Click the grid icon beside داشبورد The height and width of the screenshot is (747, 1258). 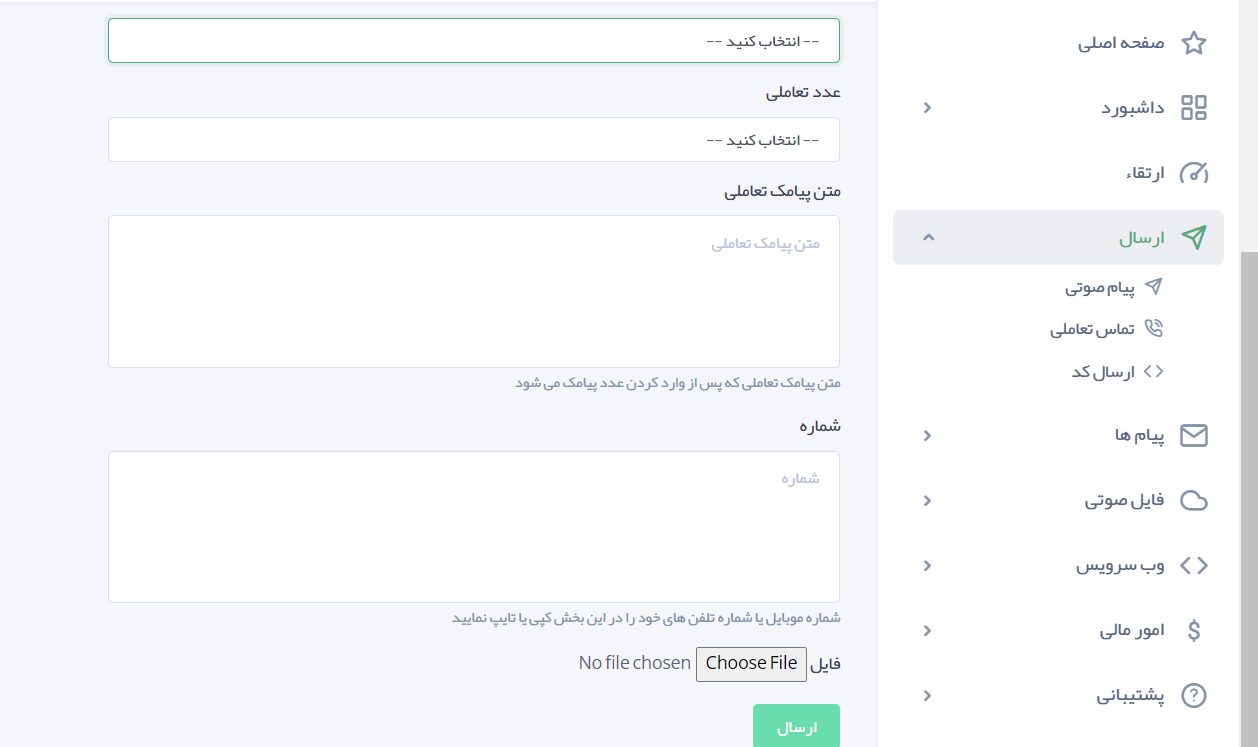click(1194, 108)
